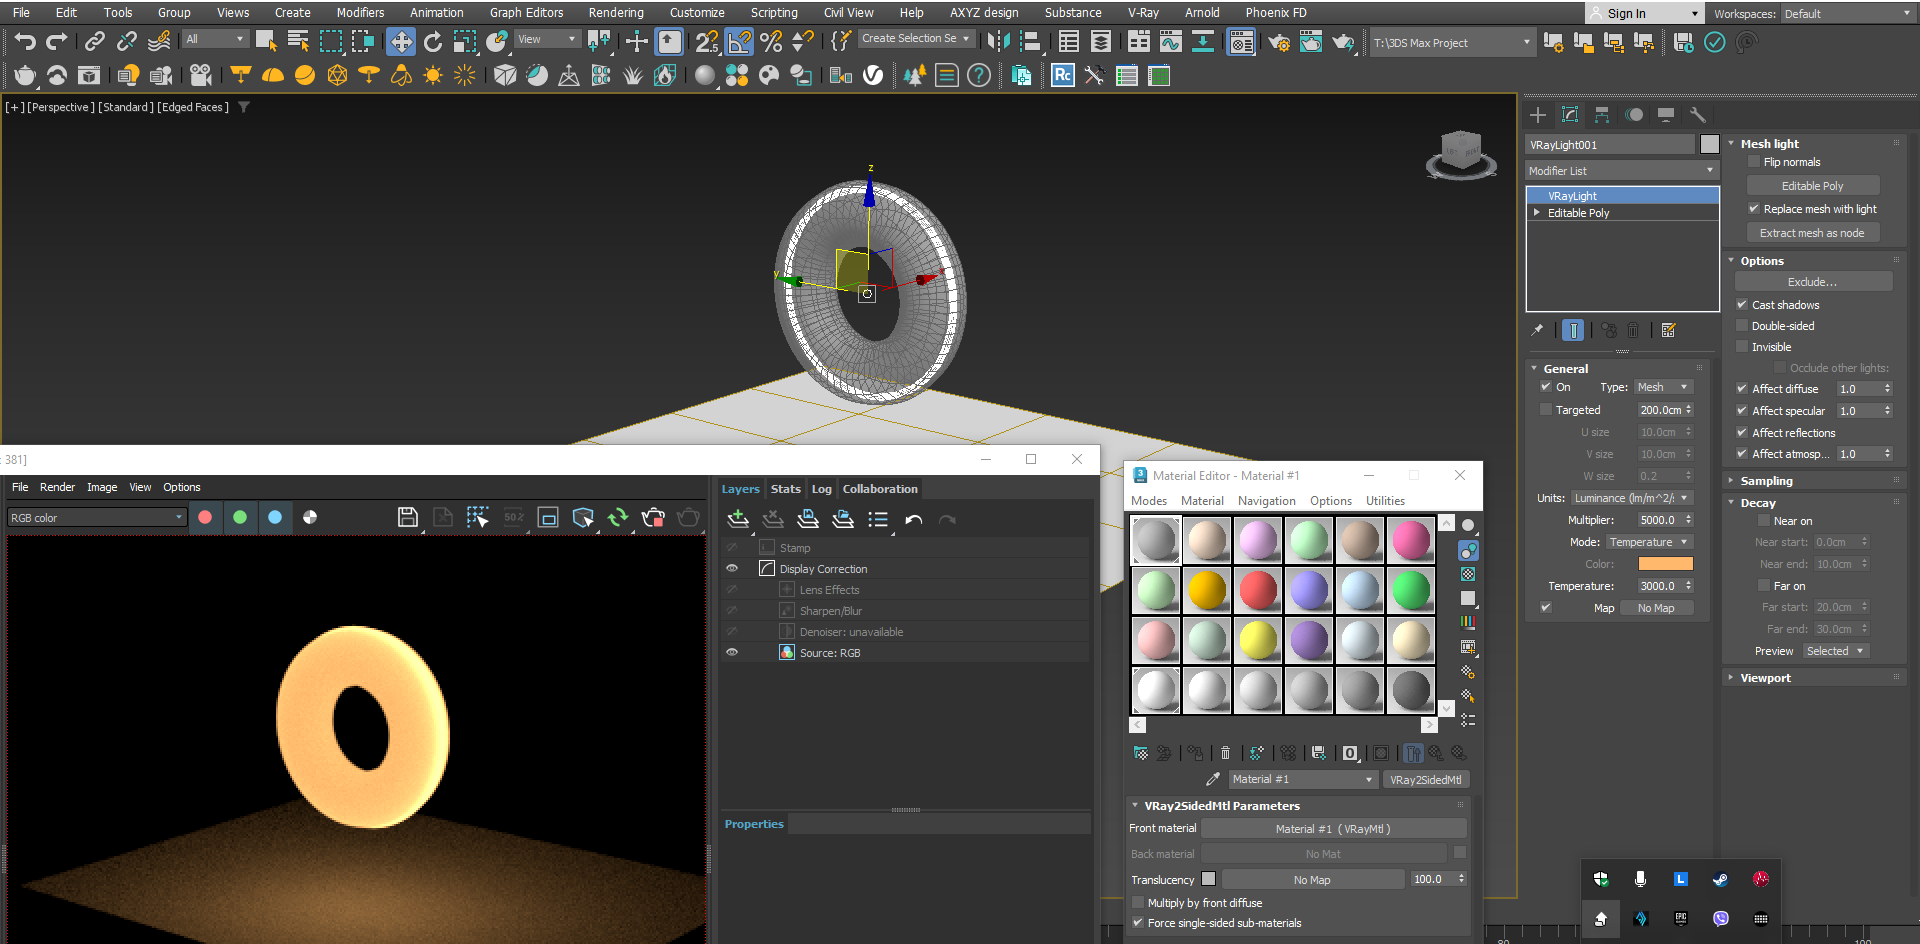Click Extract mesh as node button

tap(1812, 233)
